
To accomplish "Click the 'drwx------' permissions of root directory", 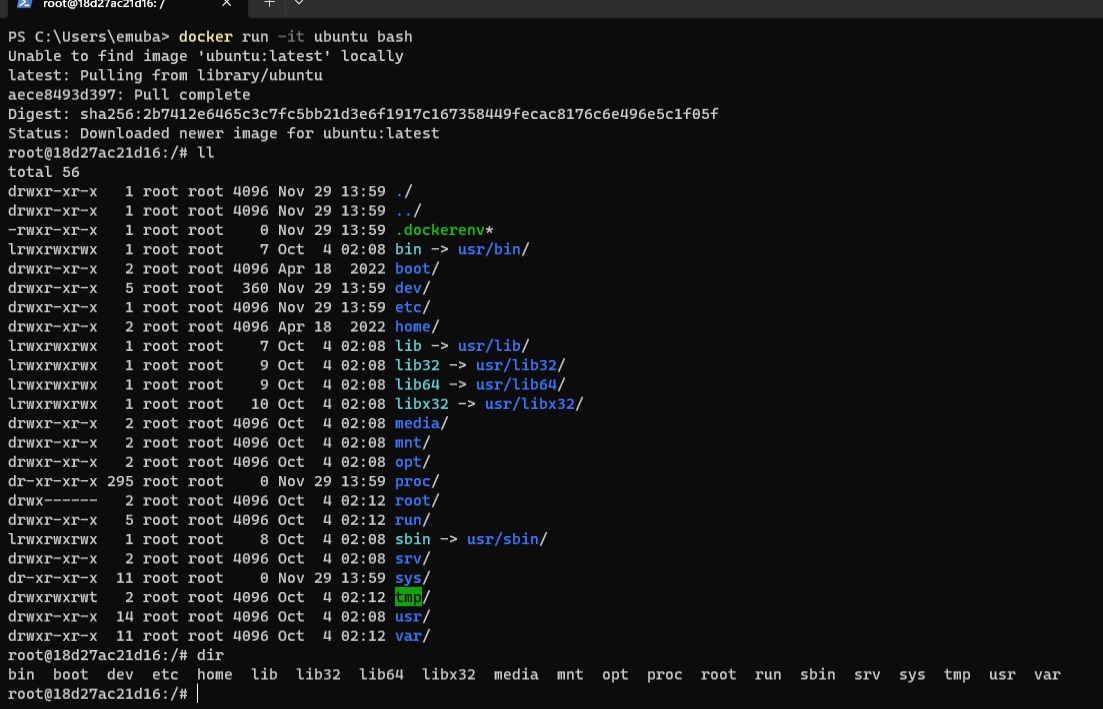I will point(53,501).
